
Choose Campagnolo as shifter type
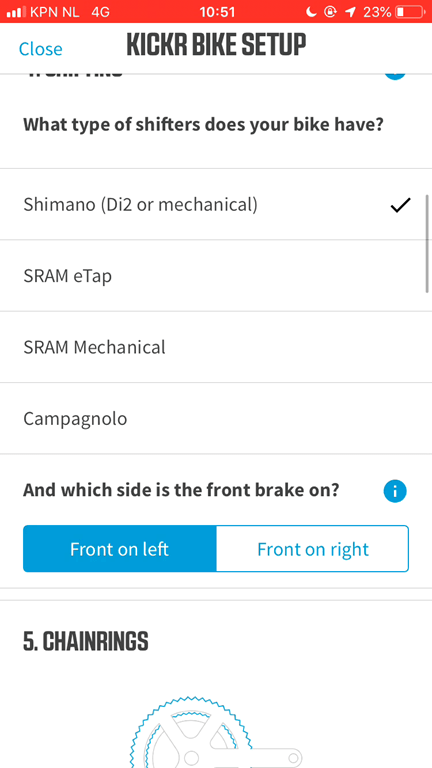pyautogui.click(x=216, y=418)
